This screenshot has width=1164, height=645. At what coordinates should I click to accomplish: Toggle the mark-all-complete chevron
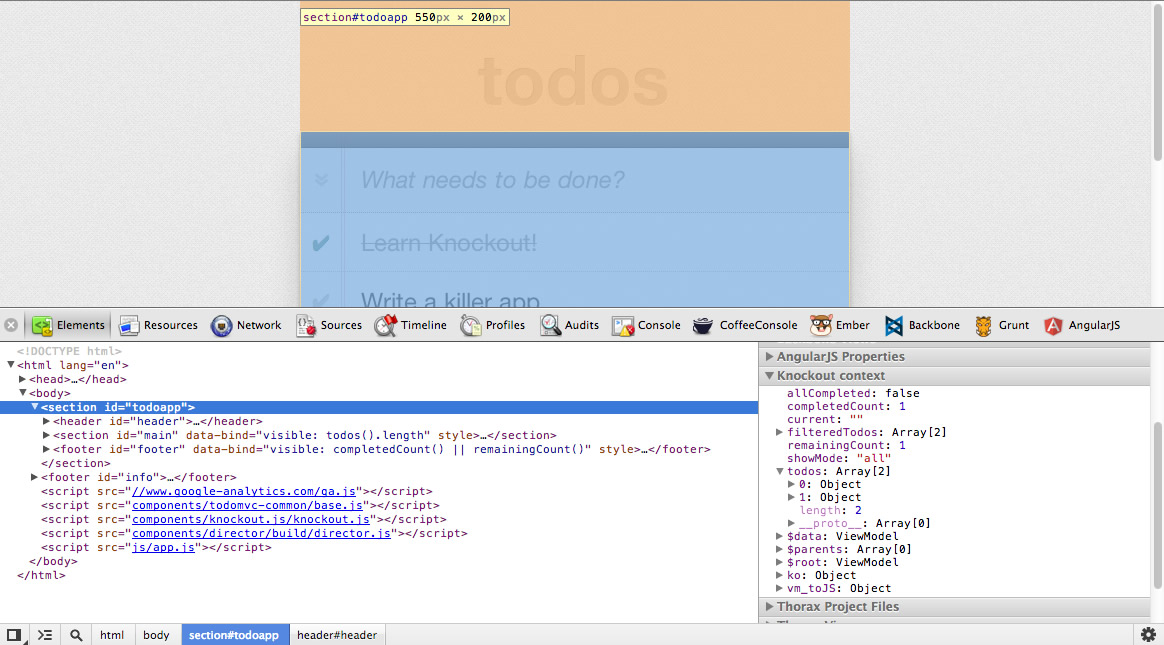click(x=321, y=180)
